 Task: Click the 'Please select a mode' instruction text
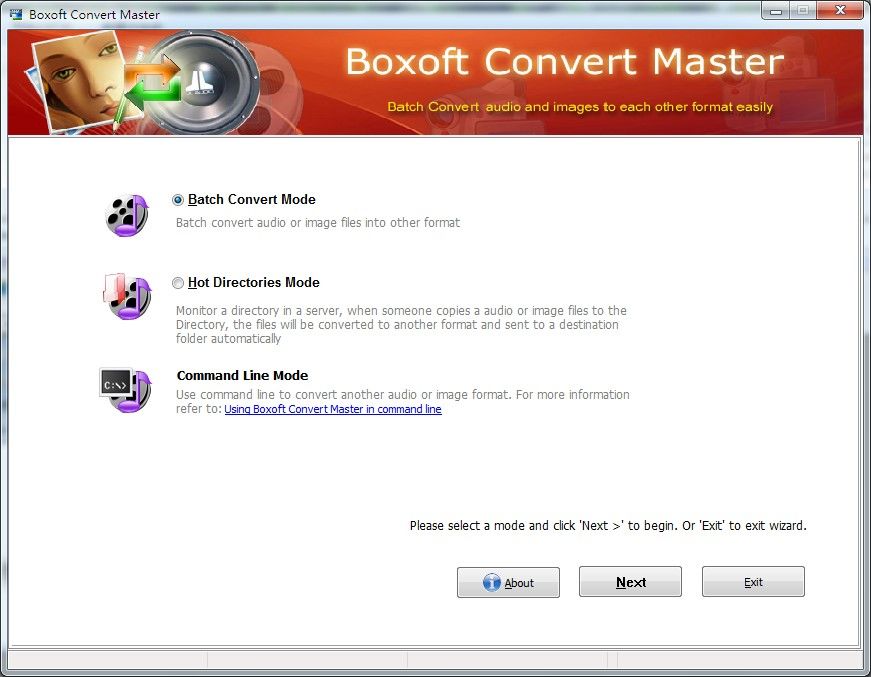coord(608,526)
